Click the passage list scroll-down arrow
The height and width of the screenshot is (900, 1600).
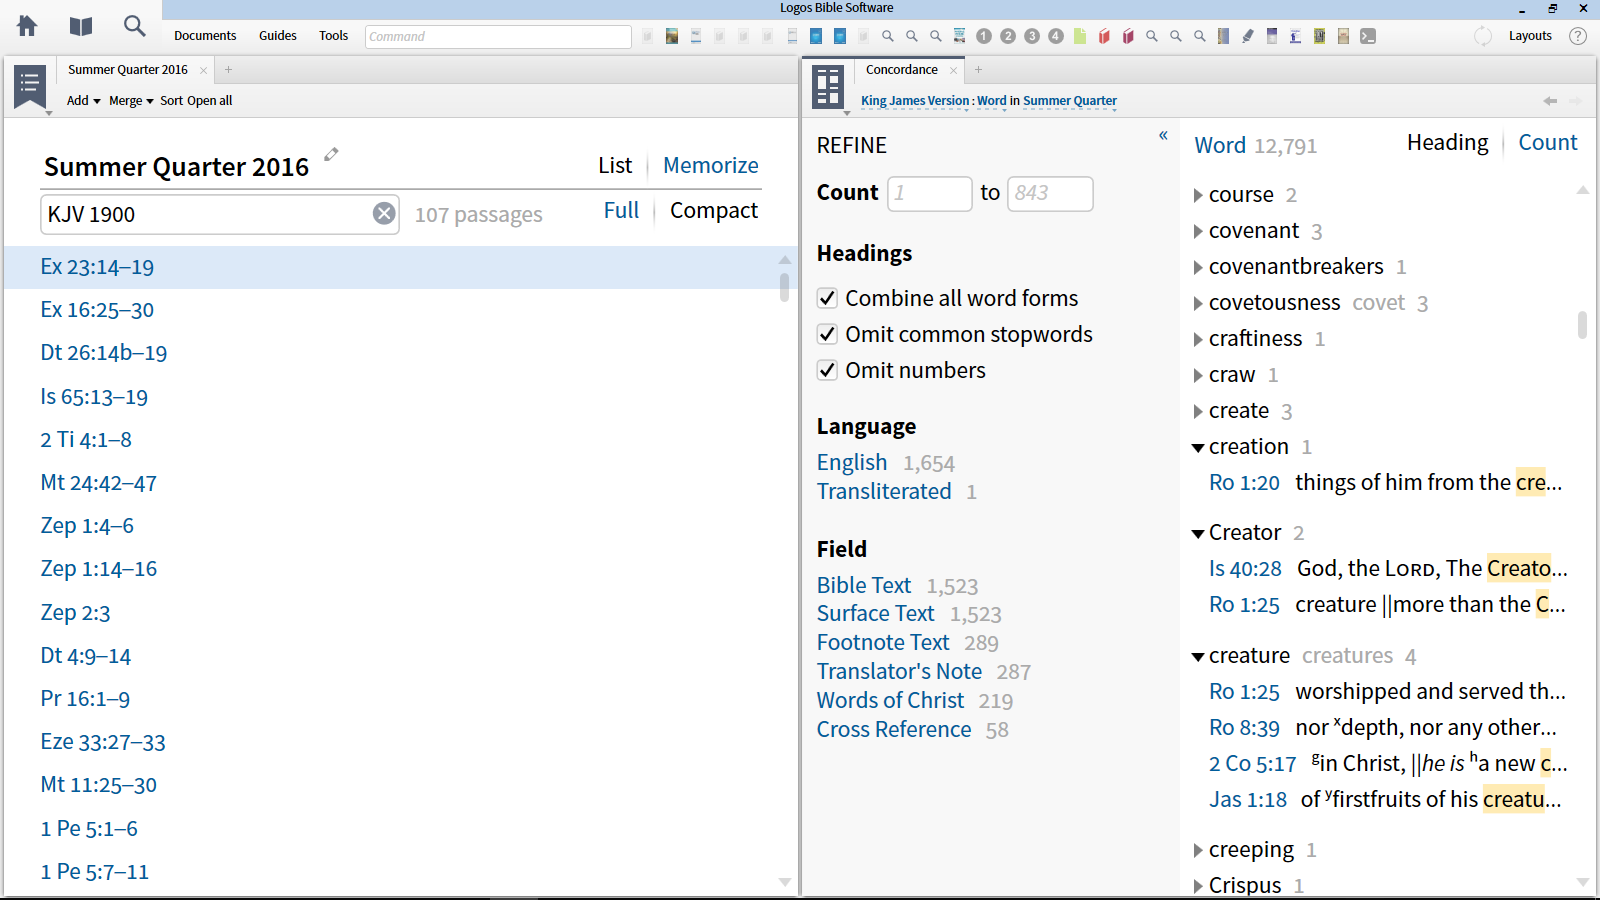pyautogui.click(x=785, y=882)
